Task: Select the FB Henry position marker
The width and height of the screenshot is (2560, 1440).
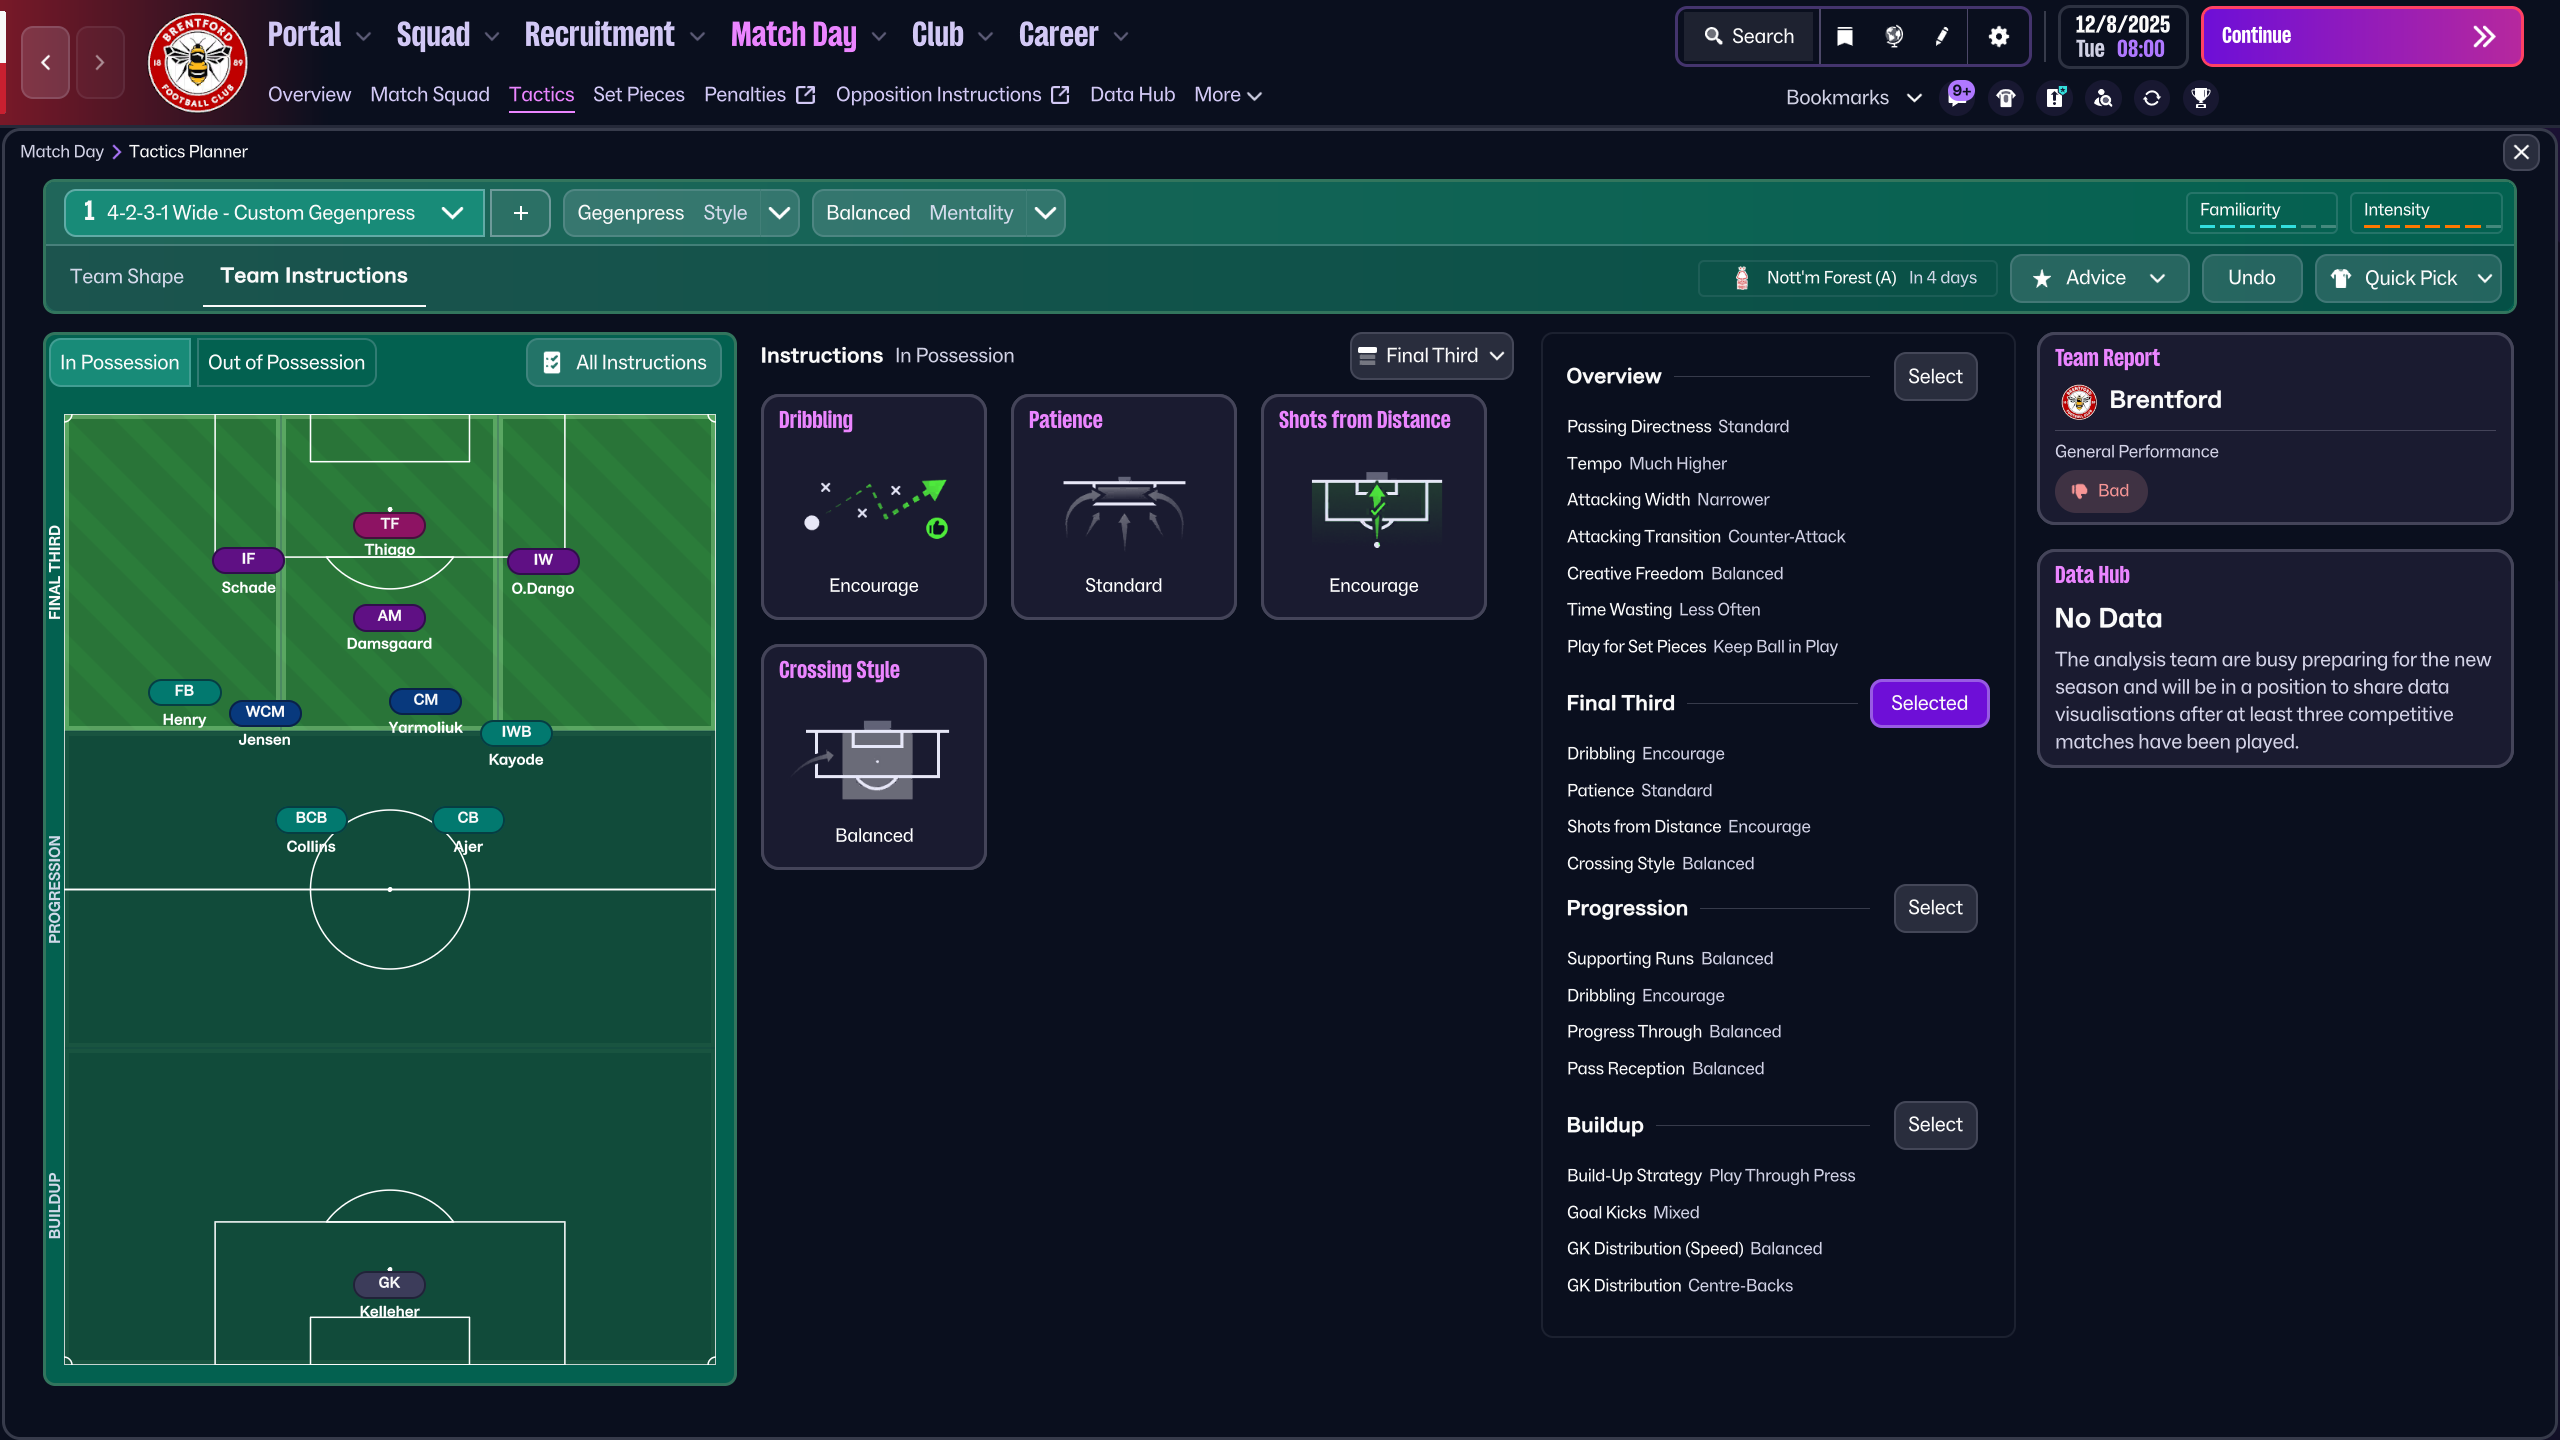Action: [x=184, y=691]
